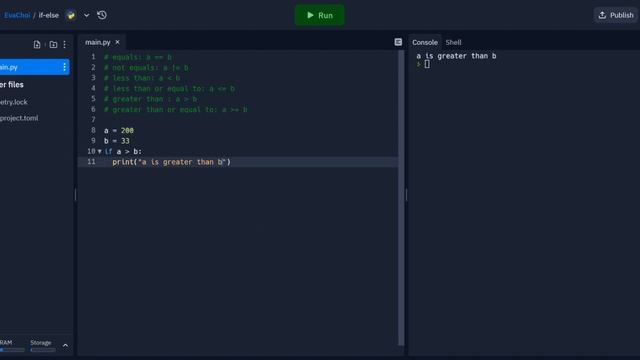Select the if-else repl title

(49, 15)
